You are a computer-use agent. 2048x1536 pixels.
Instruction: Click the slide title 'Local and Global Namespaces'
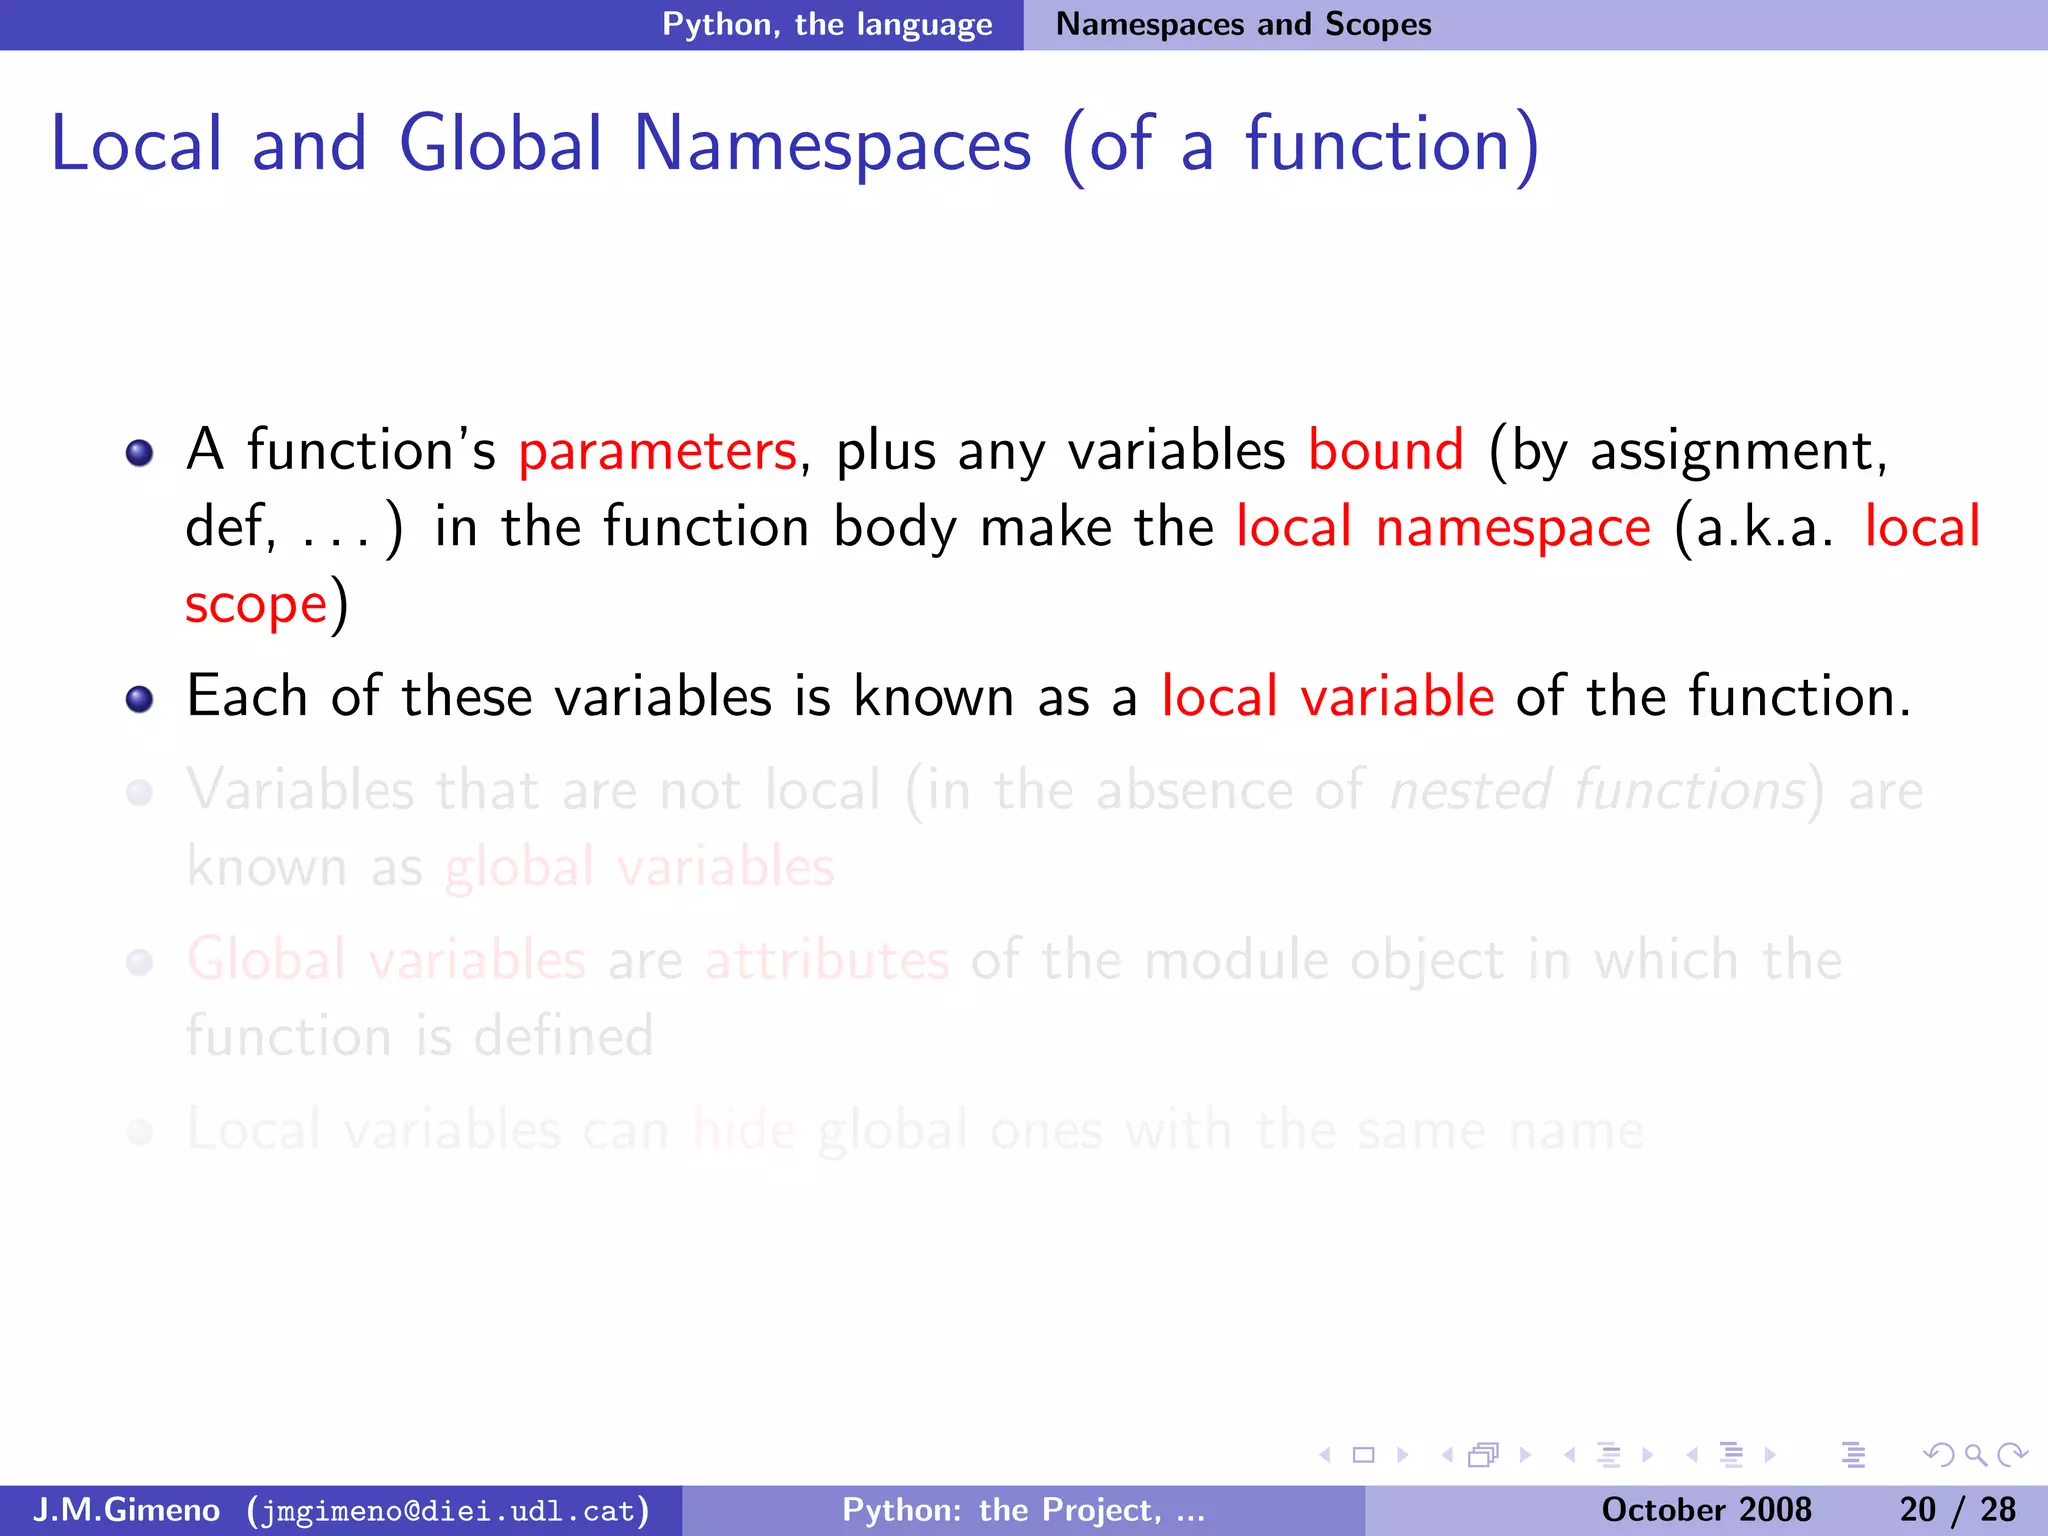[x=541, y=144]
